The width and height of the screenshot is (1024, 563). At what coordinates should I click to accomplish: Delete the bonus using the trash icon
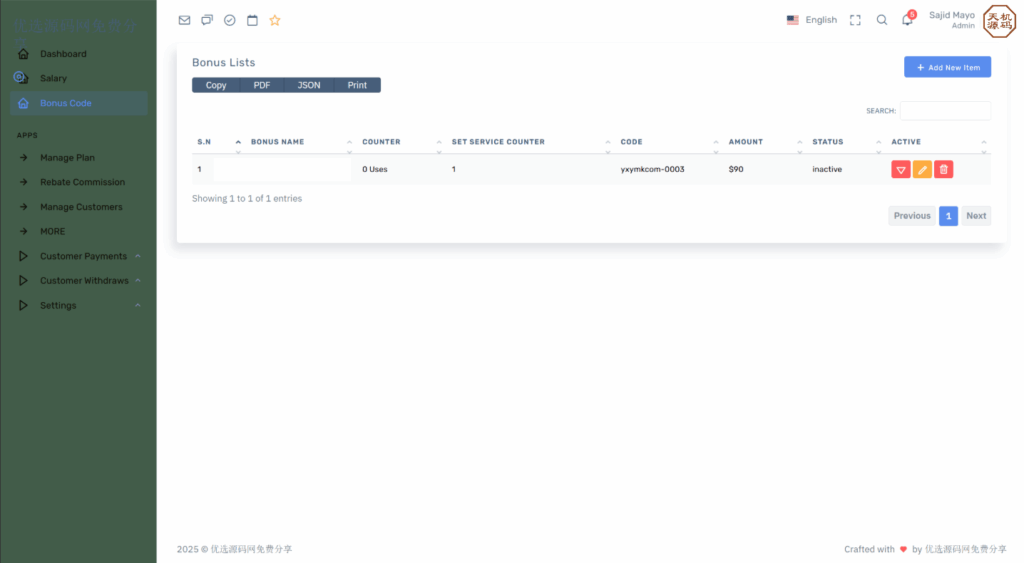[943, 170]
